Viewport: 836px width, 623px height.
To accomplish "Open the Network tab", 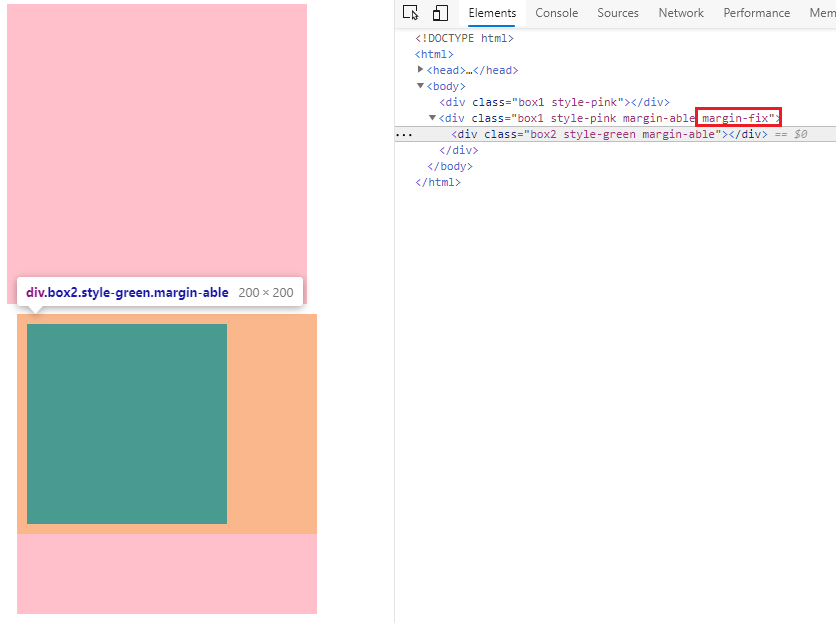I will point(681,13).
